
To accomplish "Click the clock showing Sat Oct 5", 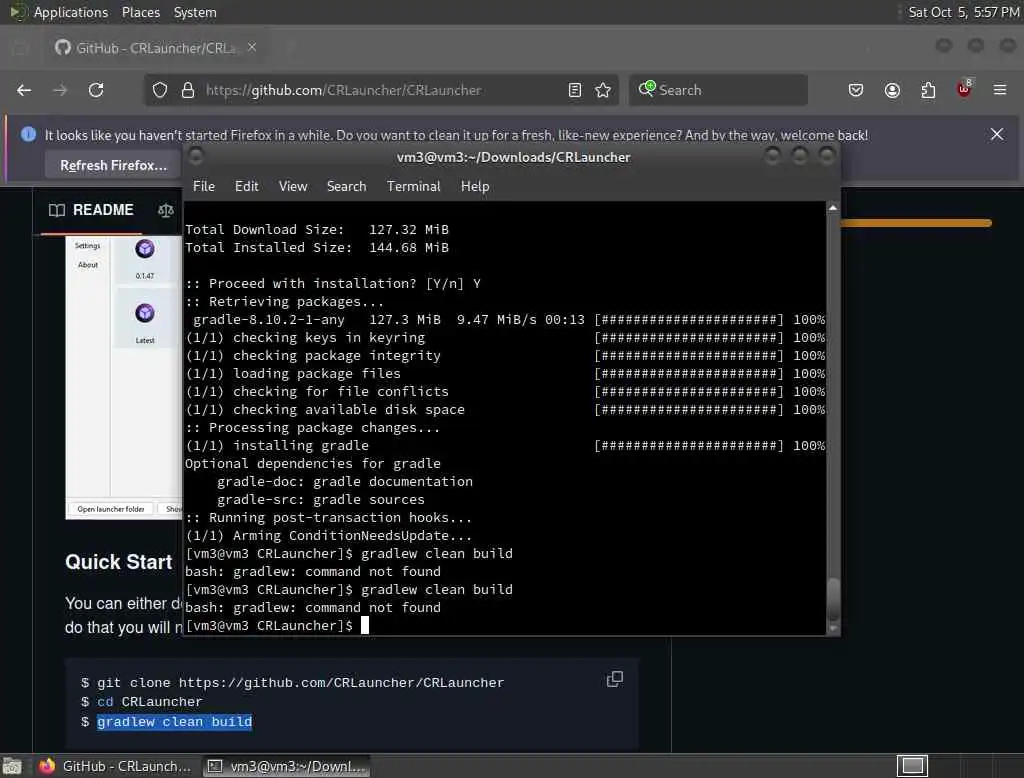I will pos(963,12).
